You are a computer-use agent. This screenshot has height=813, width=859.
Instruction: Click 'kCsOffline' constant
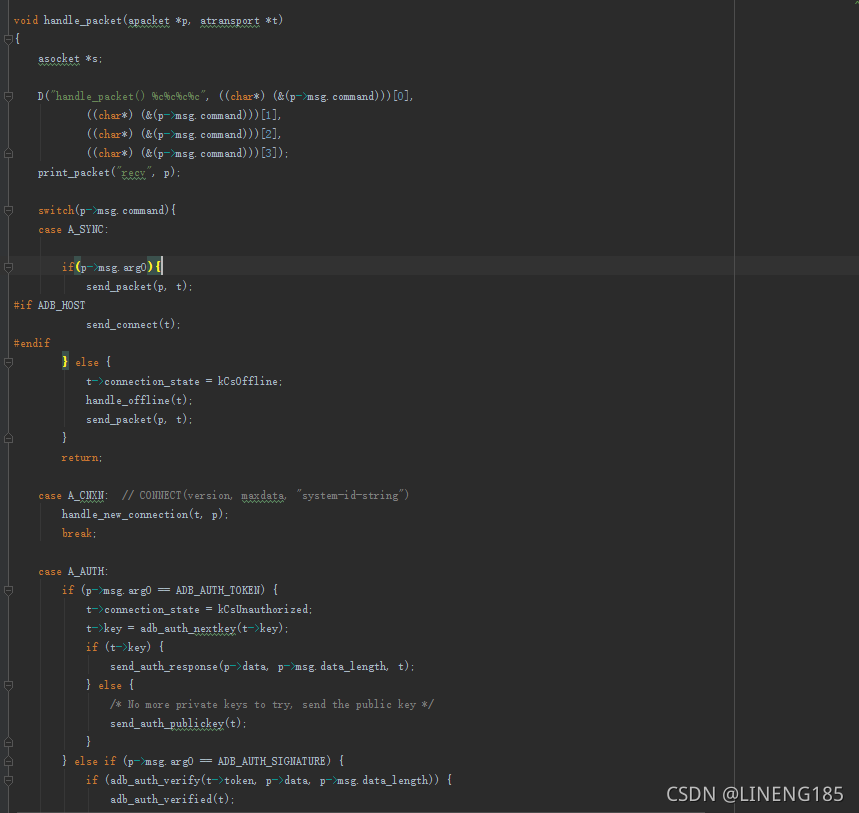(248, 381)
